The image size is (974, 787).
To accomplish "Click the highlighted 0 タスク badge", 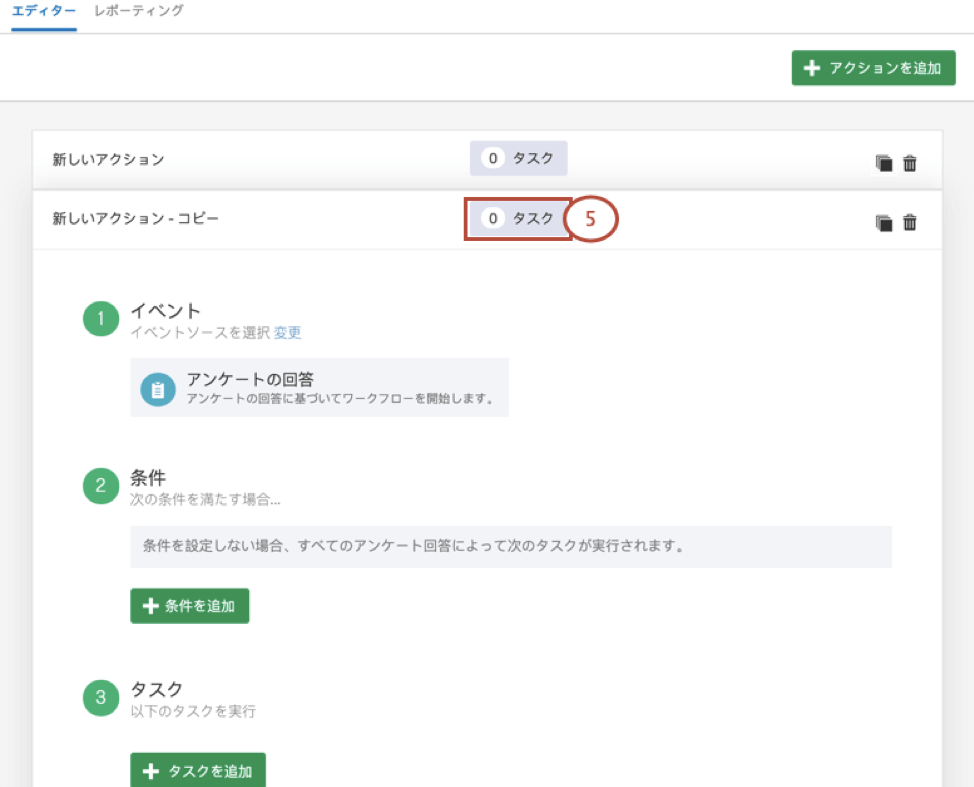I will (x=518, y=218).
